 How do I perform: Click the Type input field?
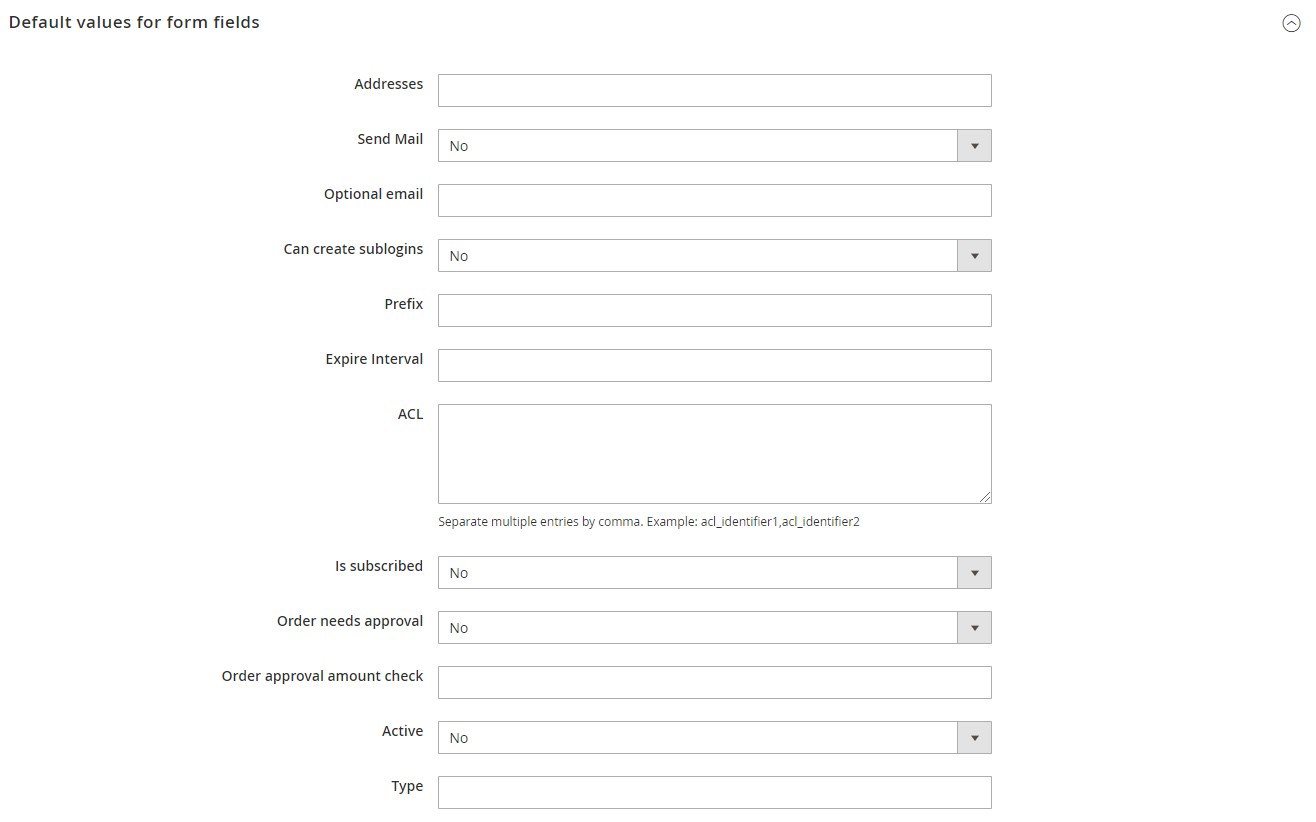click(715, 793)
